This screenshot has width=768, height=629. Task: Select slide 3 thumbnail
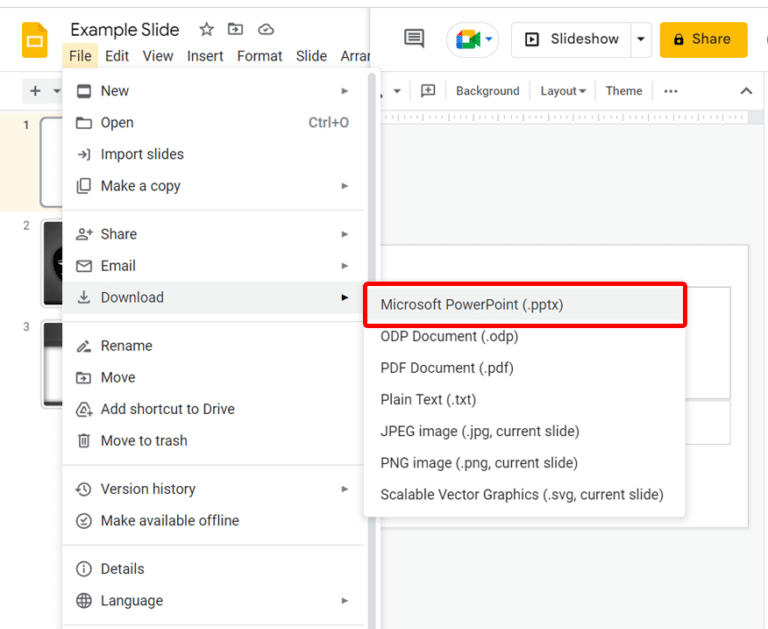(52, 364)
